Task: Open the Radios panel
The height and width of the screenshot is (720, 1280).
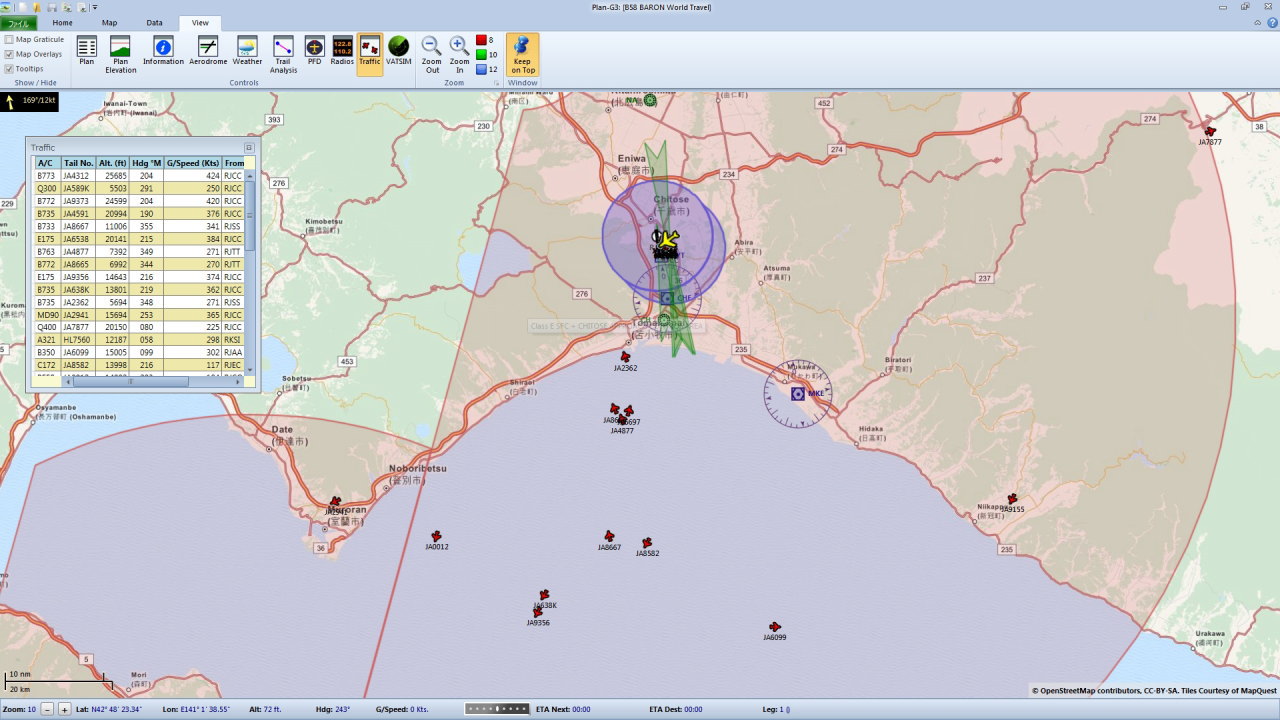Action: 342,52
